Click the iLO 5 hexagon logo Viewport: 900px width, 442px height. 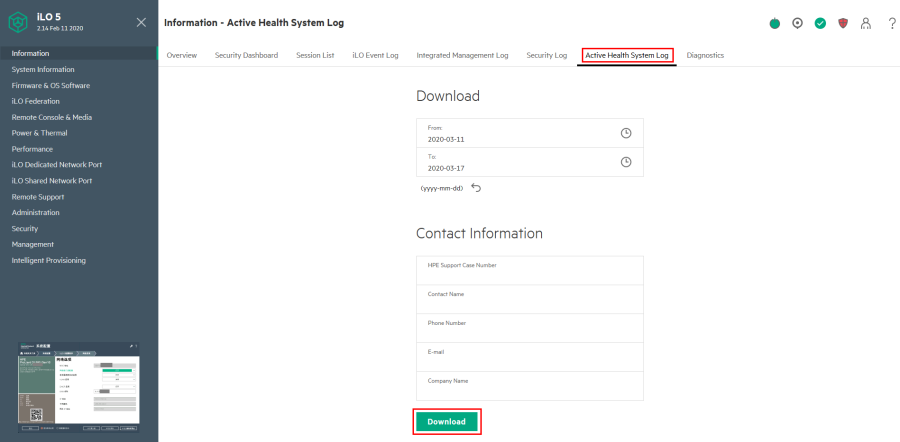tap(20, 22)
